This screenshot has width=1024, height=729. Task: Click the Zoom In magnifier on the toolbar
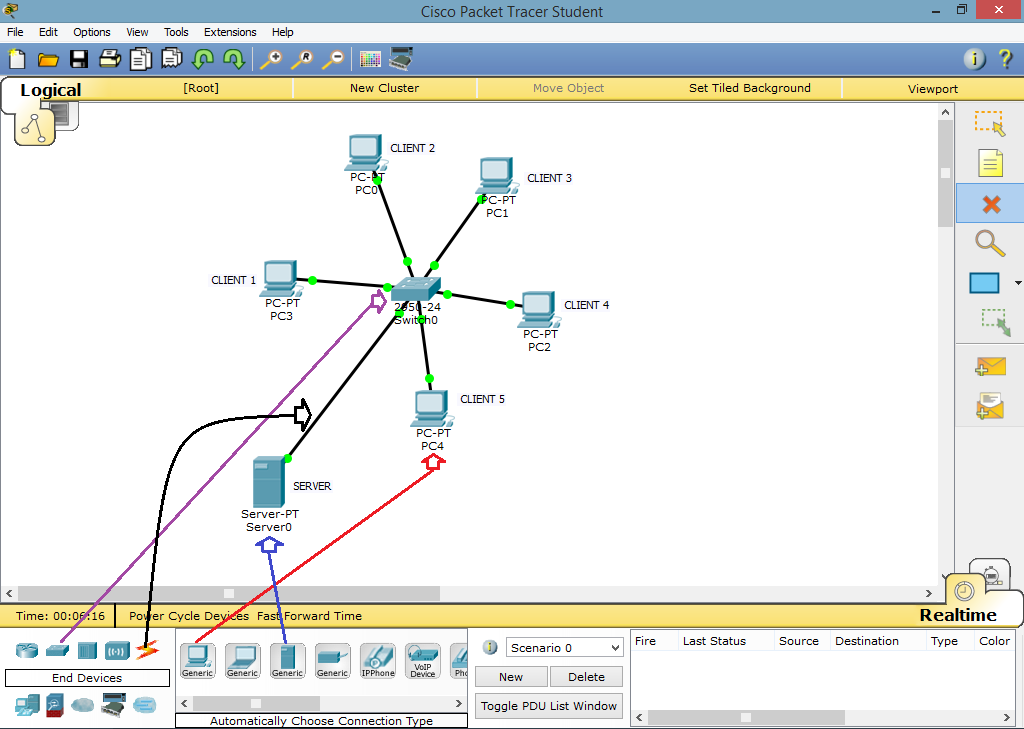pos(270,59)
